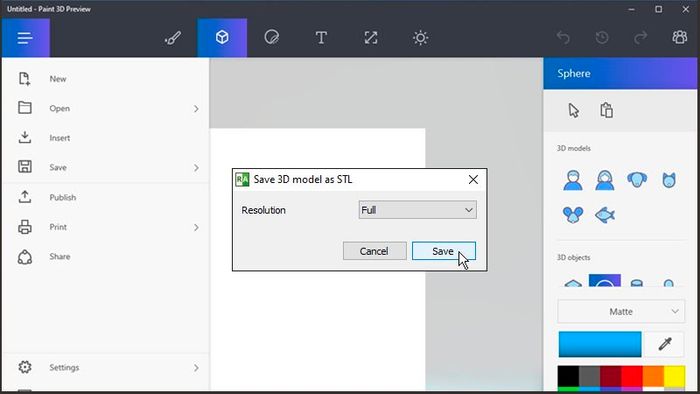This screenshot has height=394, width=700.
Task: Insert the Fish 3D model
Action: [605, 215]
